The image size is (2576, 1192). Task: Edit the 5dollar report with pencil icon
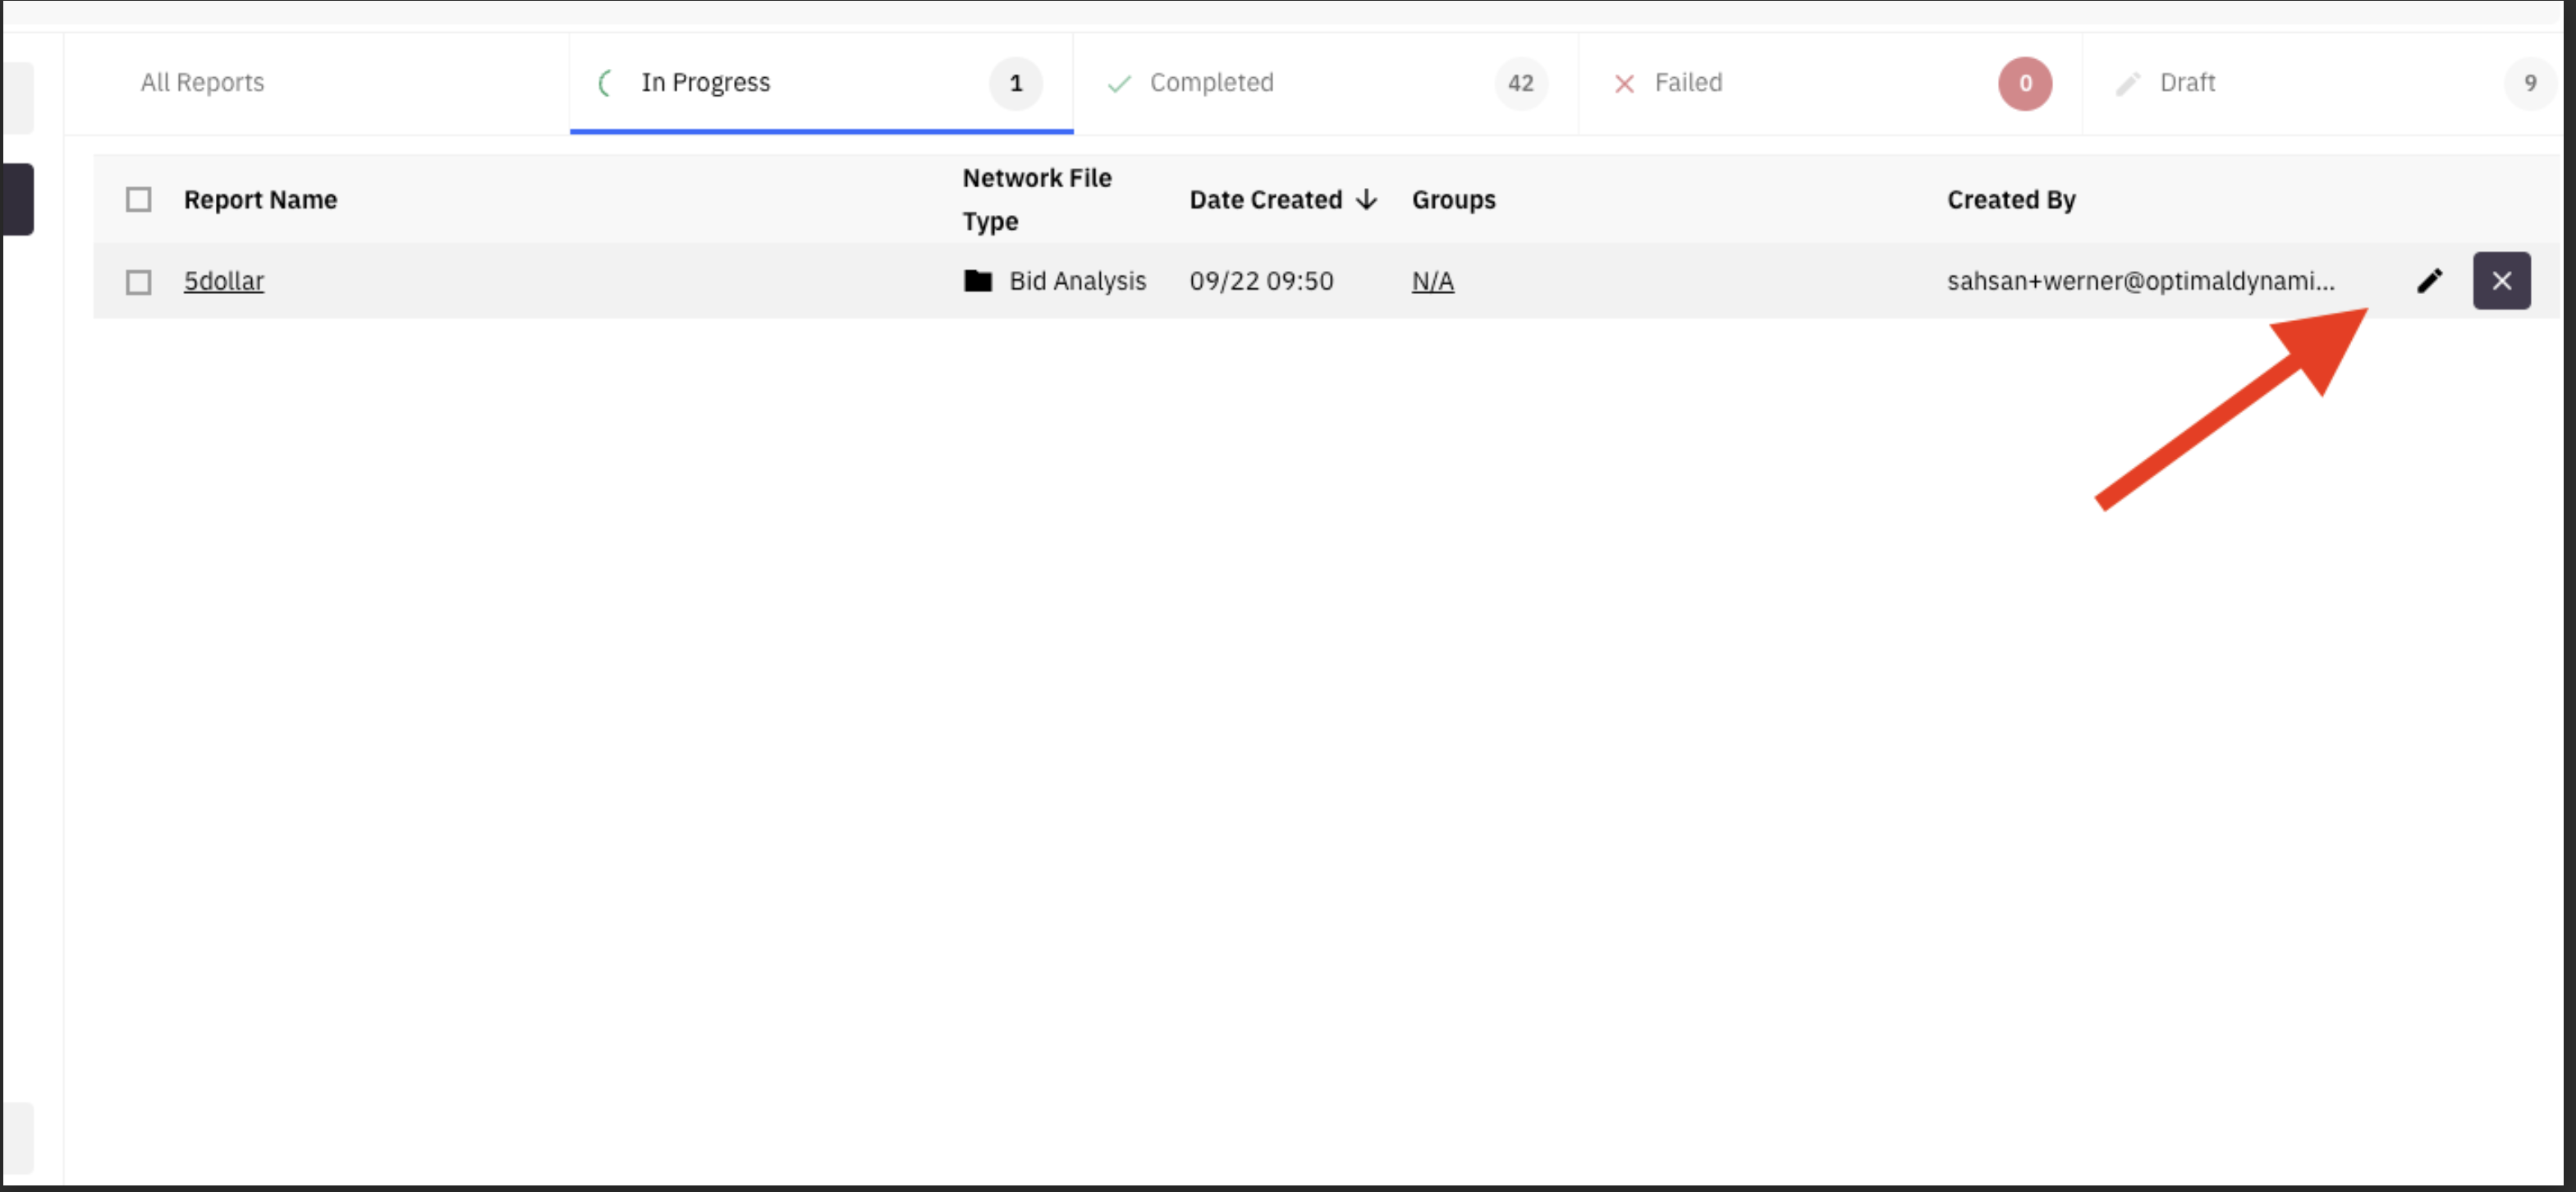pyautogui.click(x=2429, y=281)
